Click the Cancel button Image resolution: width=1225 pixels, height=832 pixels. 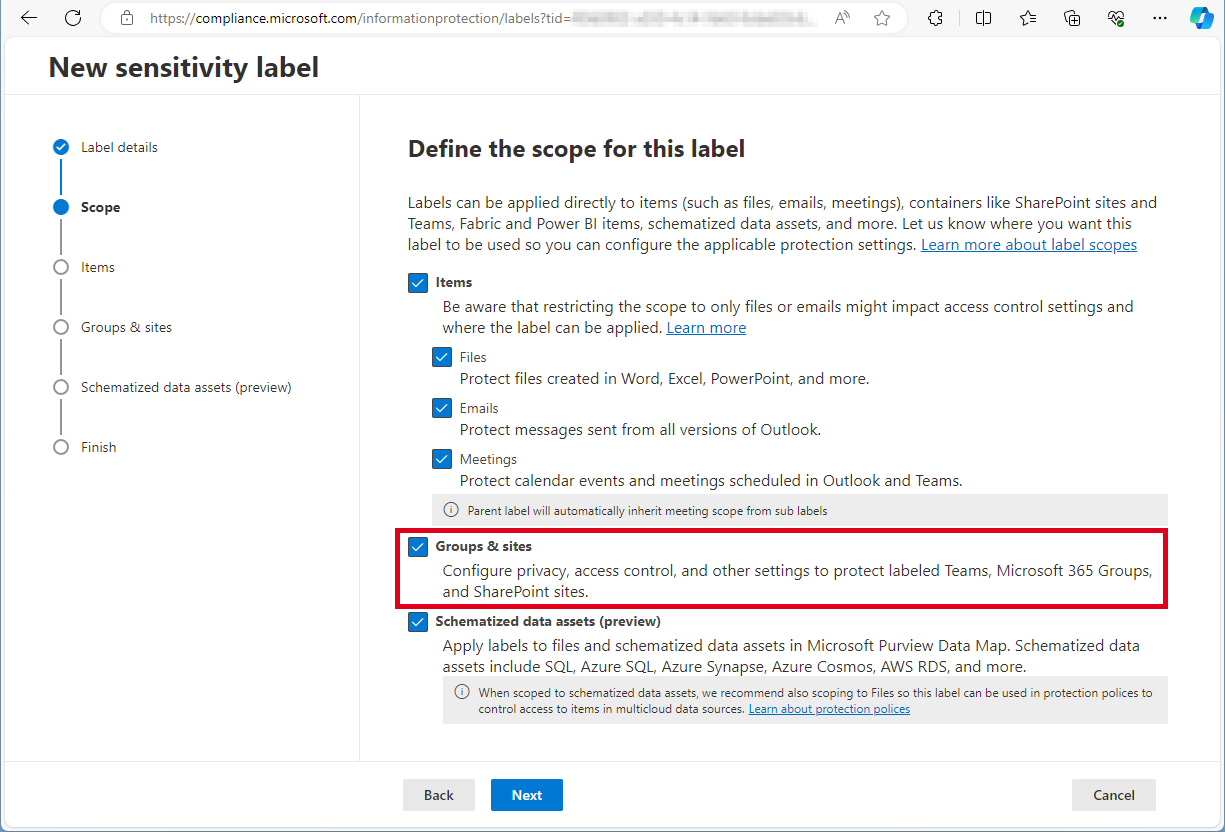(1113, 795)
